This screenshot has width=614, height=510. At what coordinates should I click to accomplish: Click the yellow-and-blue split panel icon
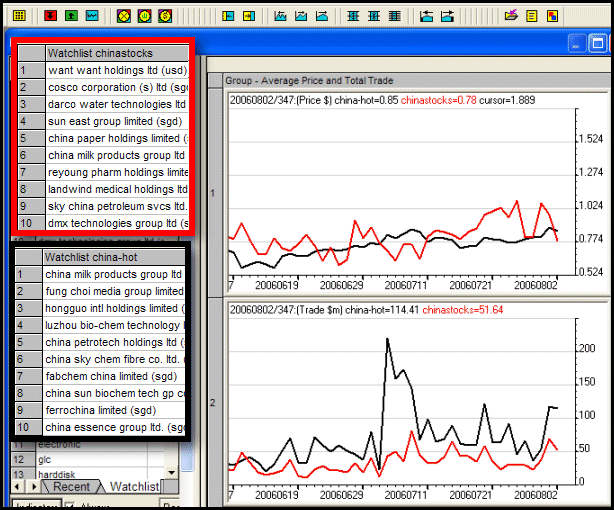click(228, 16)
